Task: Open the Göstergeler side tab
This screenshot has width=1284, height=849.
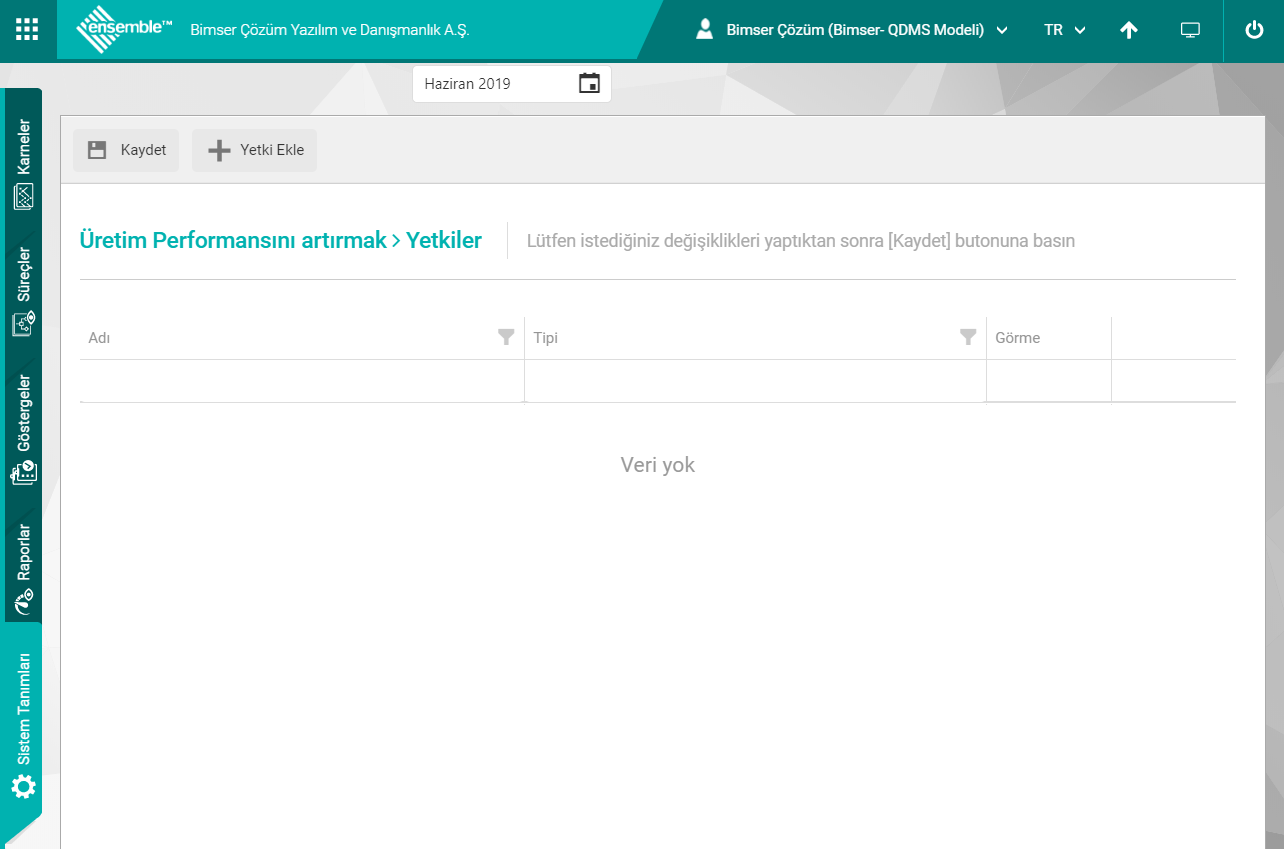Action: tap(24, 429)
